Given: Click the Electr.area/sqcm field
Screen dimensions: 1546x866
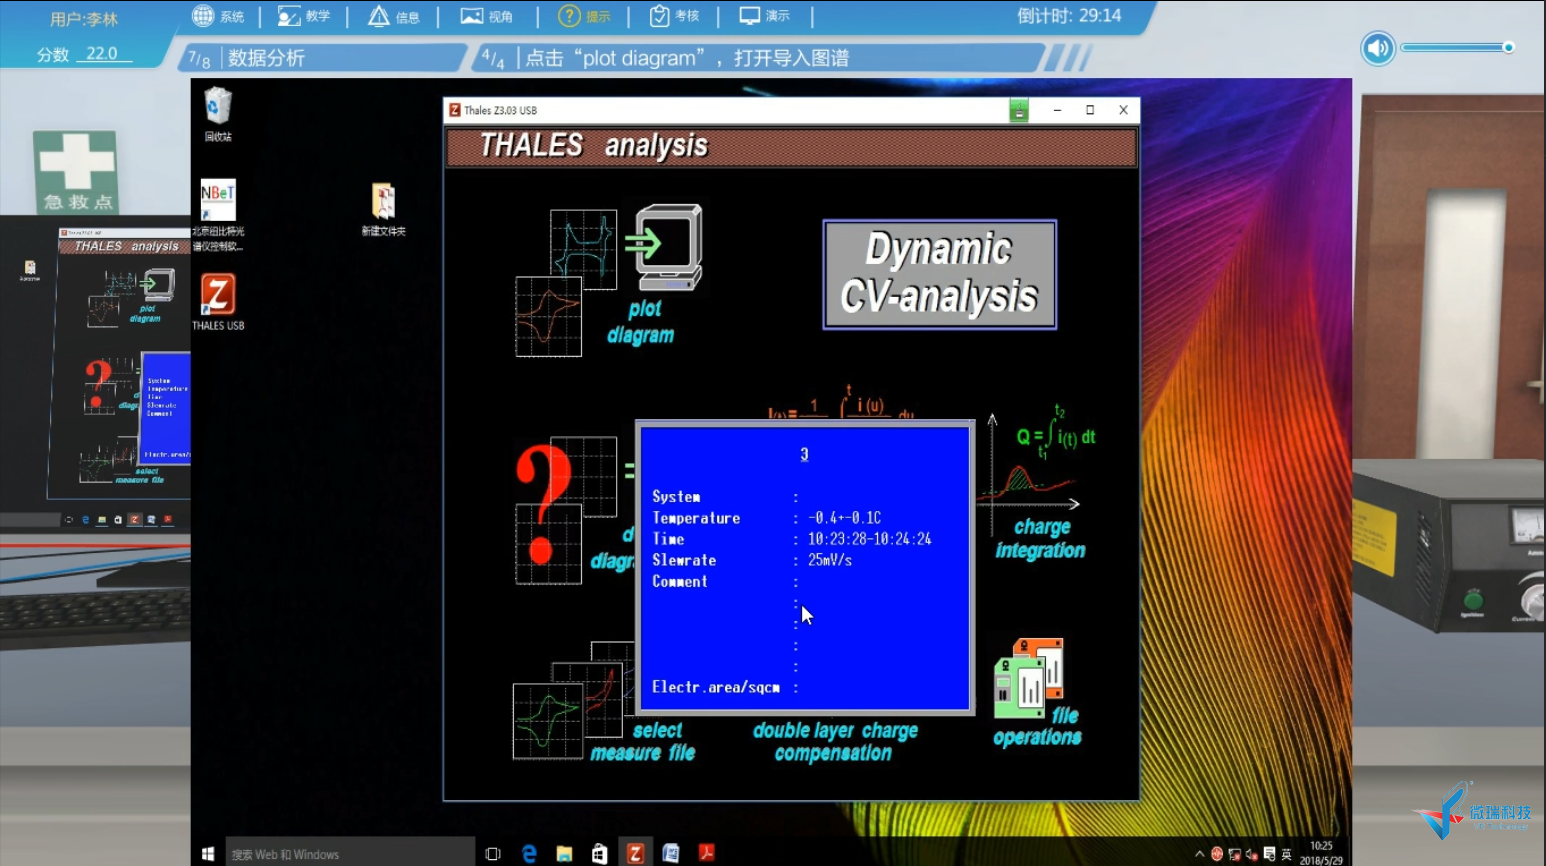Looking at the screenshot, I should tap(725, 687).
